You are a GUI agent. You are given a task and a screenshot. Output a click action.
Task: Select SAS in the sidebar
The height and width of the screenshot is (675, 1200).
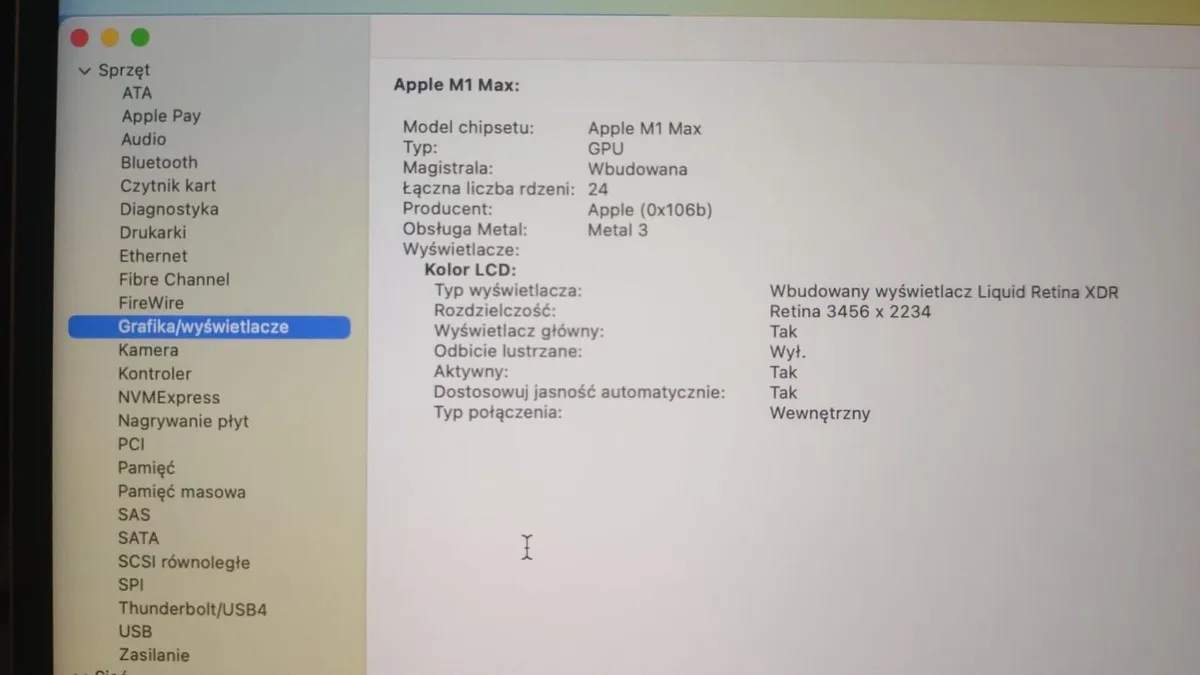(134, 515)
